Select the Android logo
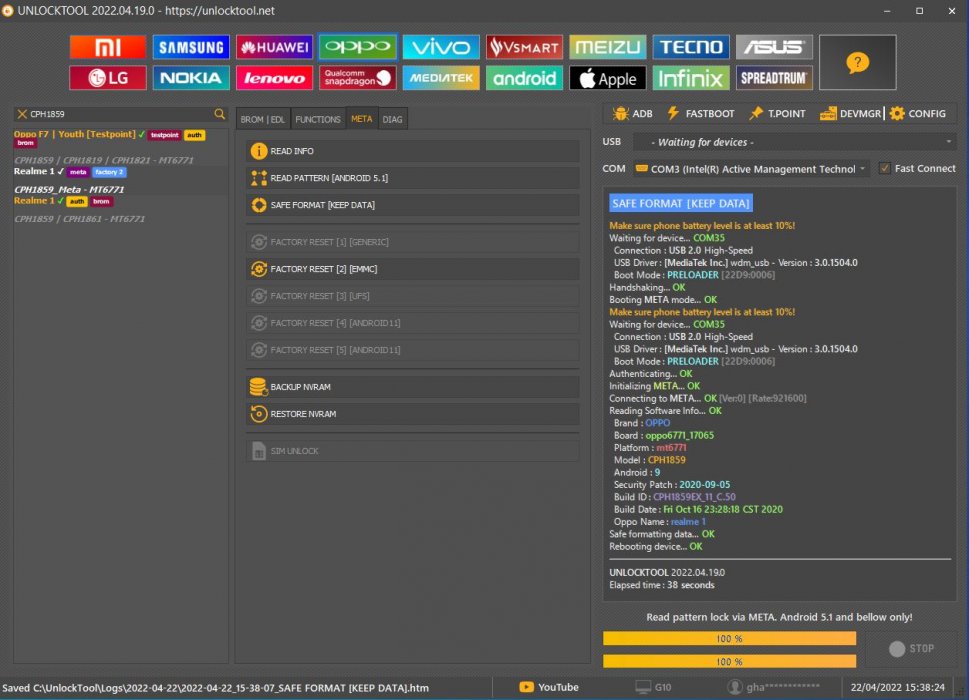 (524, 78)
